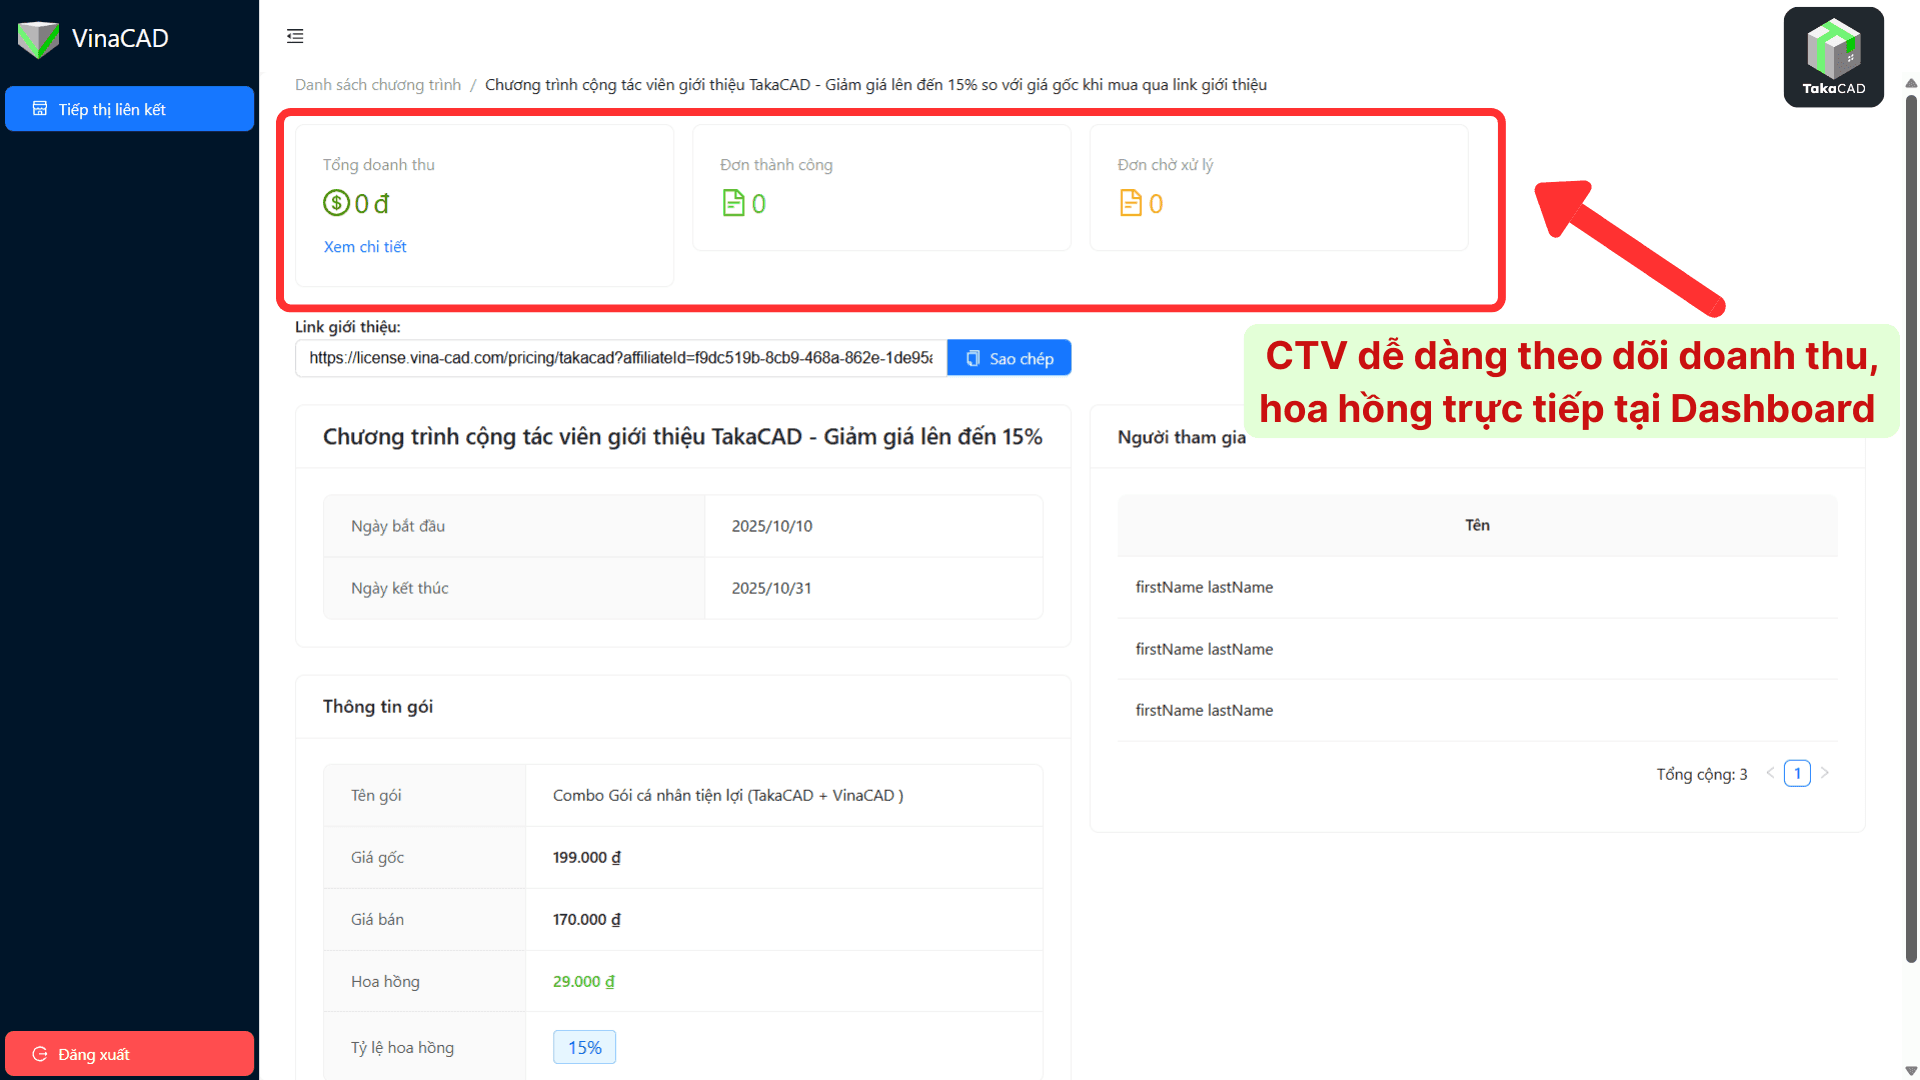The height and width of the screenshot is (1080, 1920).
Task: Collapse the sidebar with the menu fold icon
Action: tap(295, 36)
